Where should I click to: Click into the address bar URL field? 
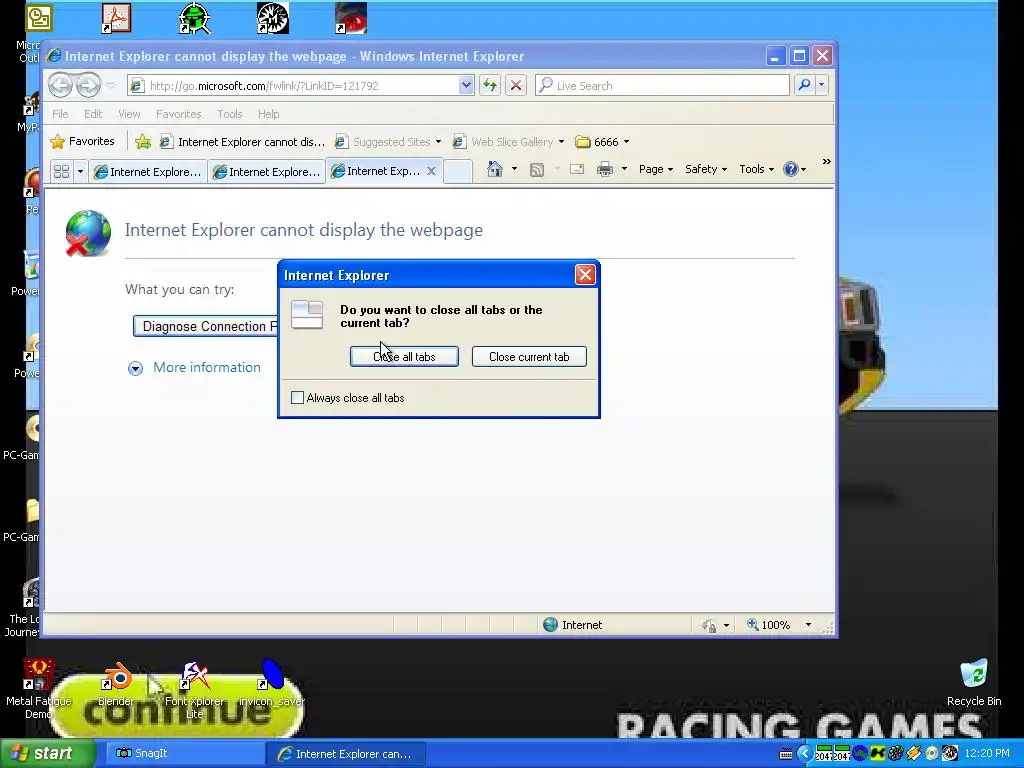pyautogui.click(x=300, y=86)
